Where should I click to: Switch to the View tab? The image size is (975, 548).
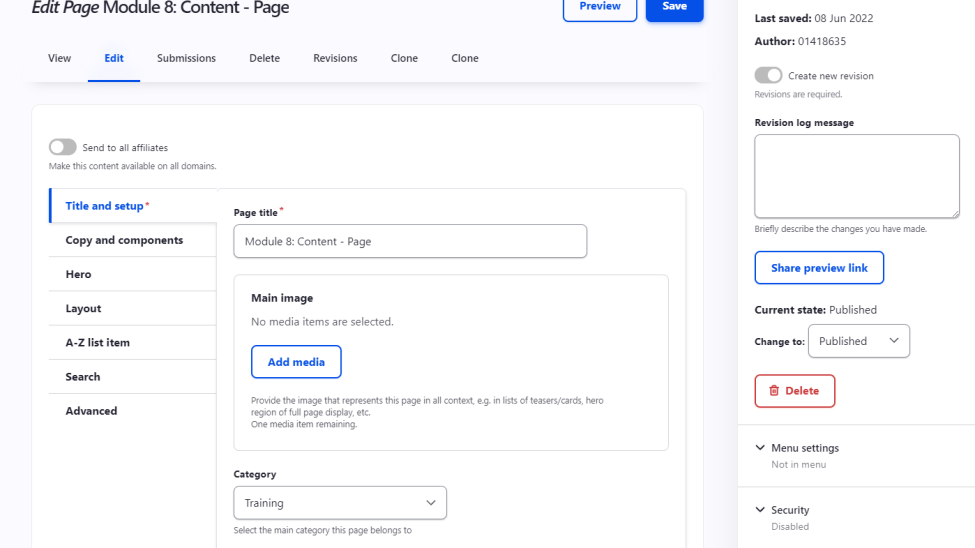[x=60, y=58]
